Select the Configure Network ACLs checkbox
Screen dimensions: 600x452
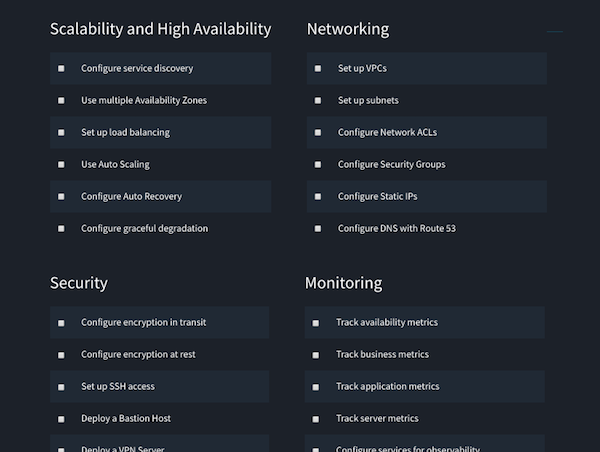[318, 133]
